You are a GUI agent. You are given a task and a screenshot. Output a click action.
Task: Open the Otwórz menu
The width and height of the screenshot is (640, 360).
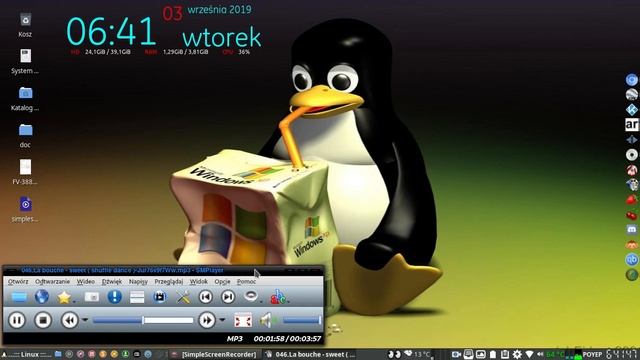pyautogui.click(x=18, y=282)
